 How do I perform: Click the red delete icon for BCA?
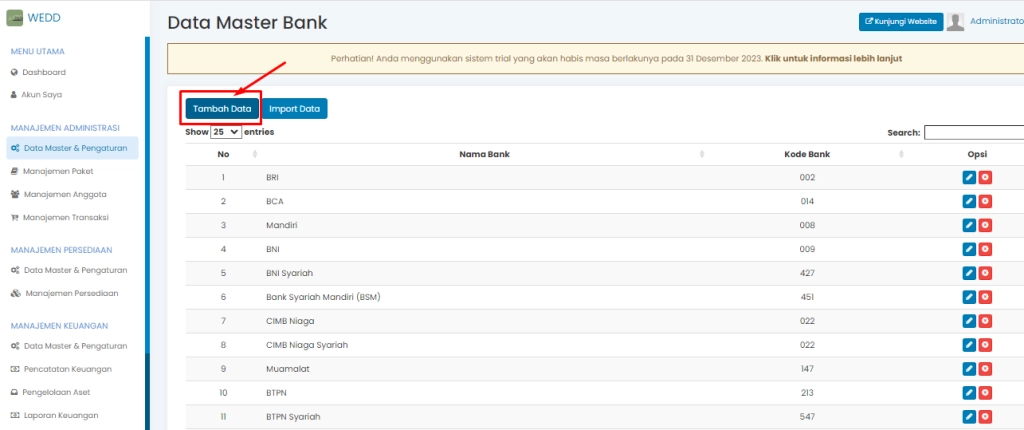[985, 201]
